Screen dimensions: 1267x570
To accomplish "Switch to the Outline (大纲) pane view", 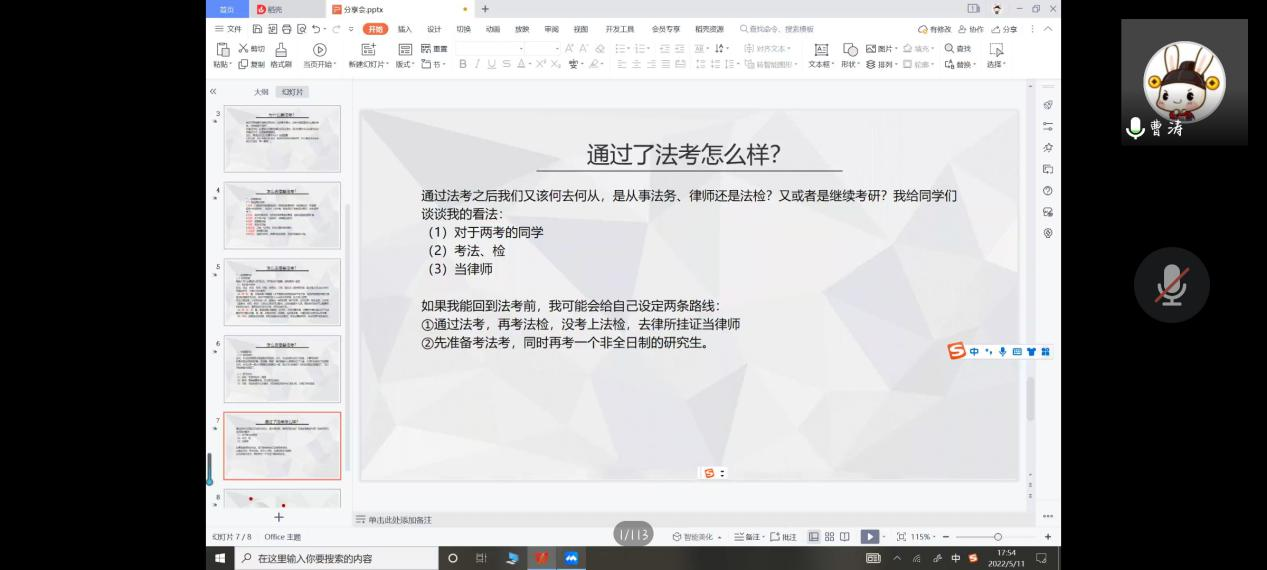I will tap(261, 92).
